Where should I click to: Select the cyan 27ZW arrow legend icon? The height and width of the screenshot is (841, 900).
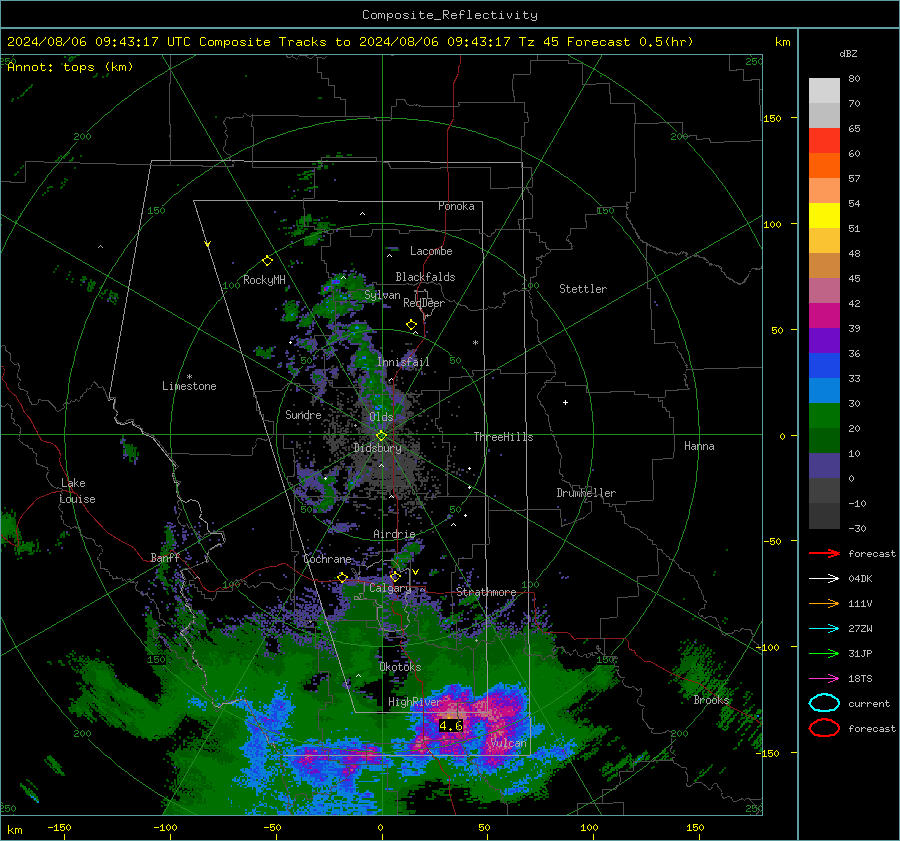click(x=824, y=629)
